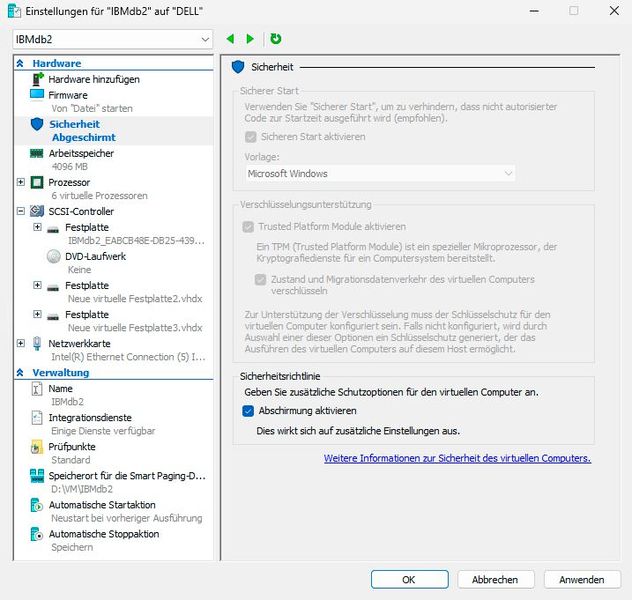Viewport: 632px width, 600px height.
Task: Select Speicherort für die Smart Paging entry
Action: coord(127,475)
